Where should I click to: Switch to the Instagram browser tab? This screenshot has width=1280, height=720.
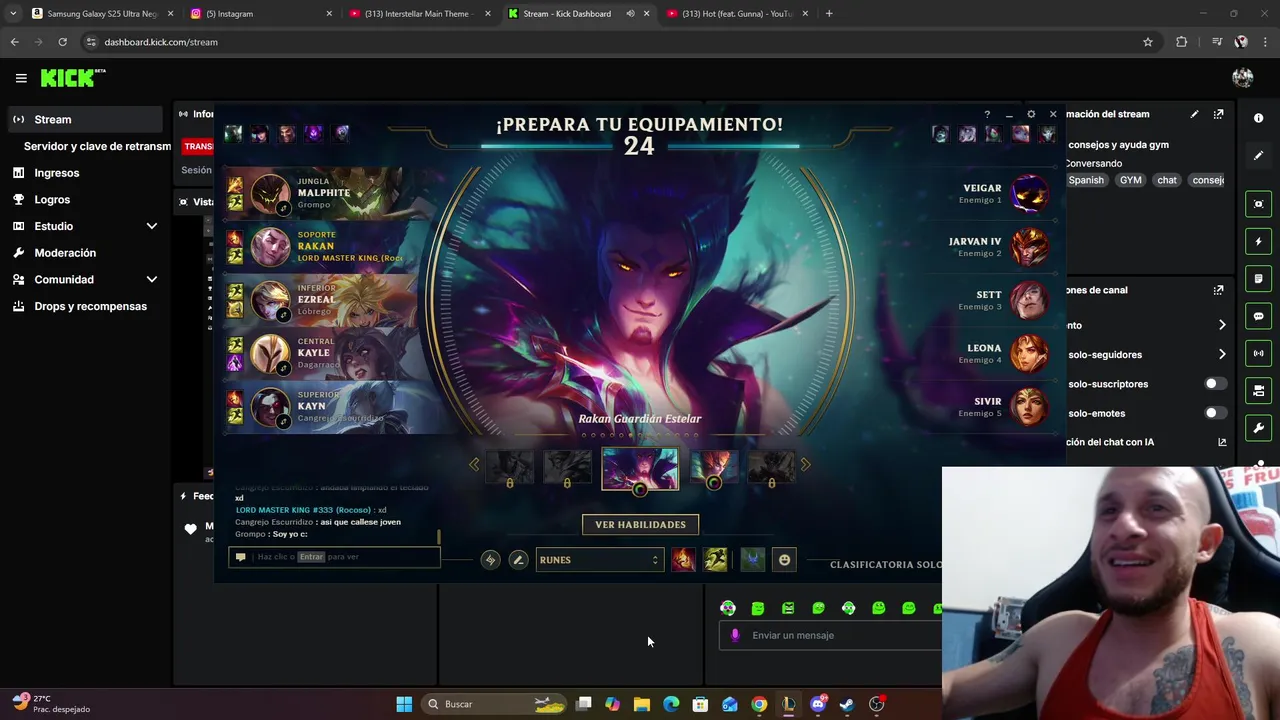tap(262, 14)
